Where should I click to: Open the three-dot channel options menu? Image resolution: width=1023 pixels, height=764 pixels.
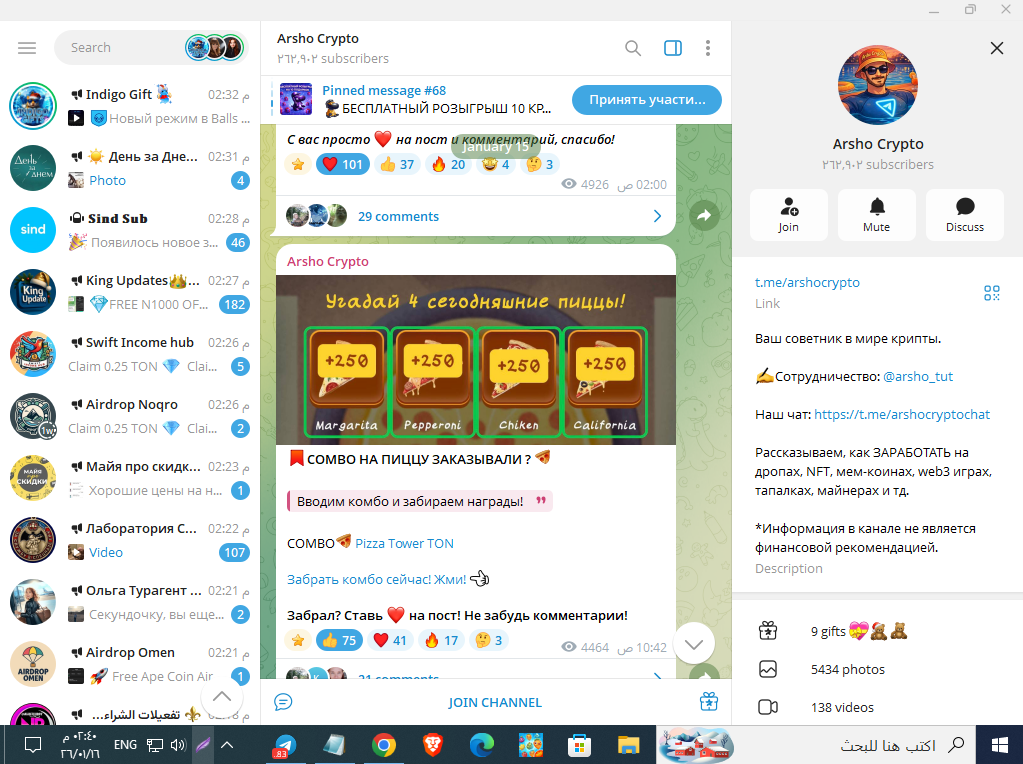707,48
